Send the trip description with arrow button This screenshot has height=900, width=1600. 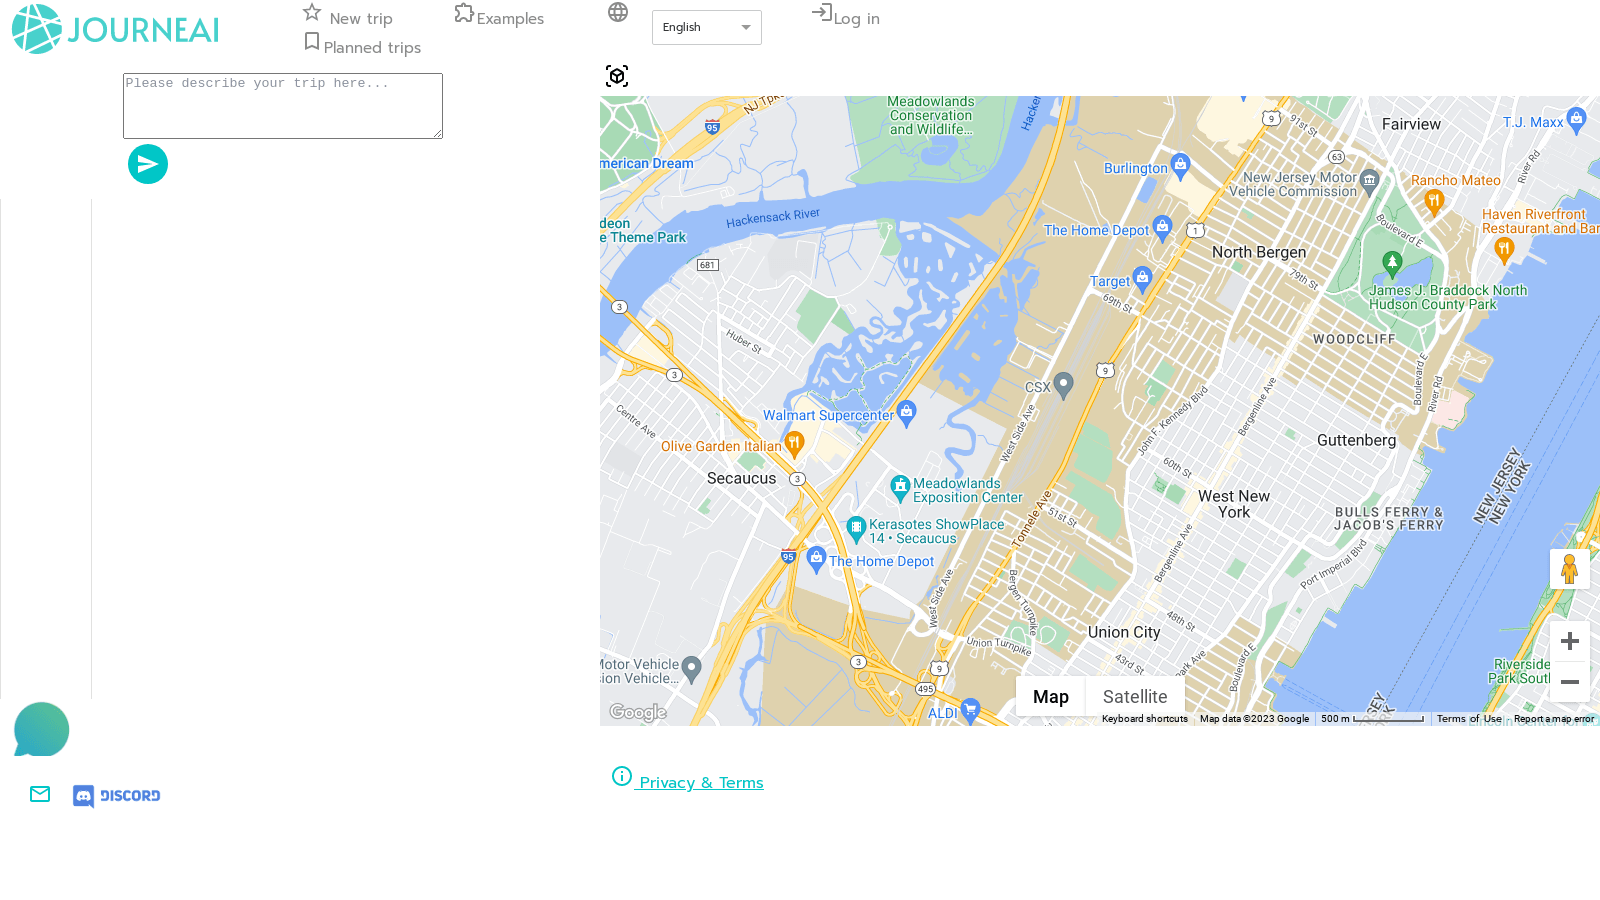148,164
